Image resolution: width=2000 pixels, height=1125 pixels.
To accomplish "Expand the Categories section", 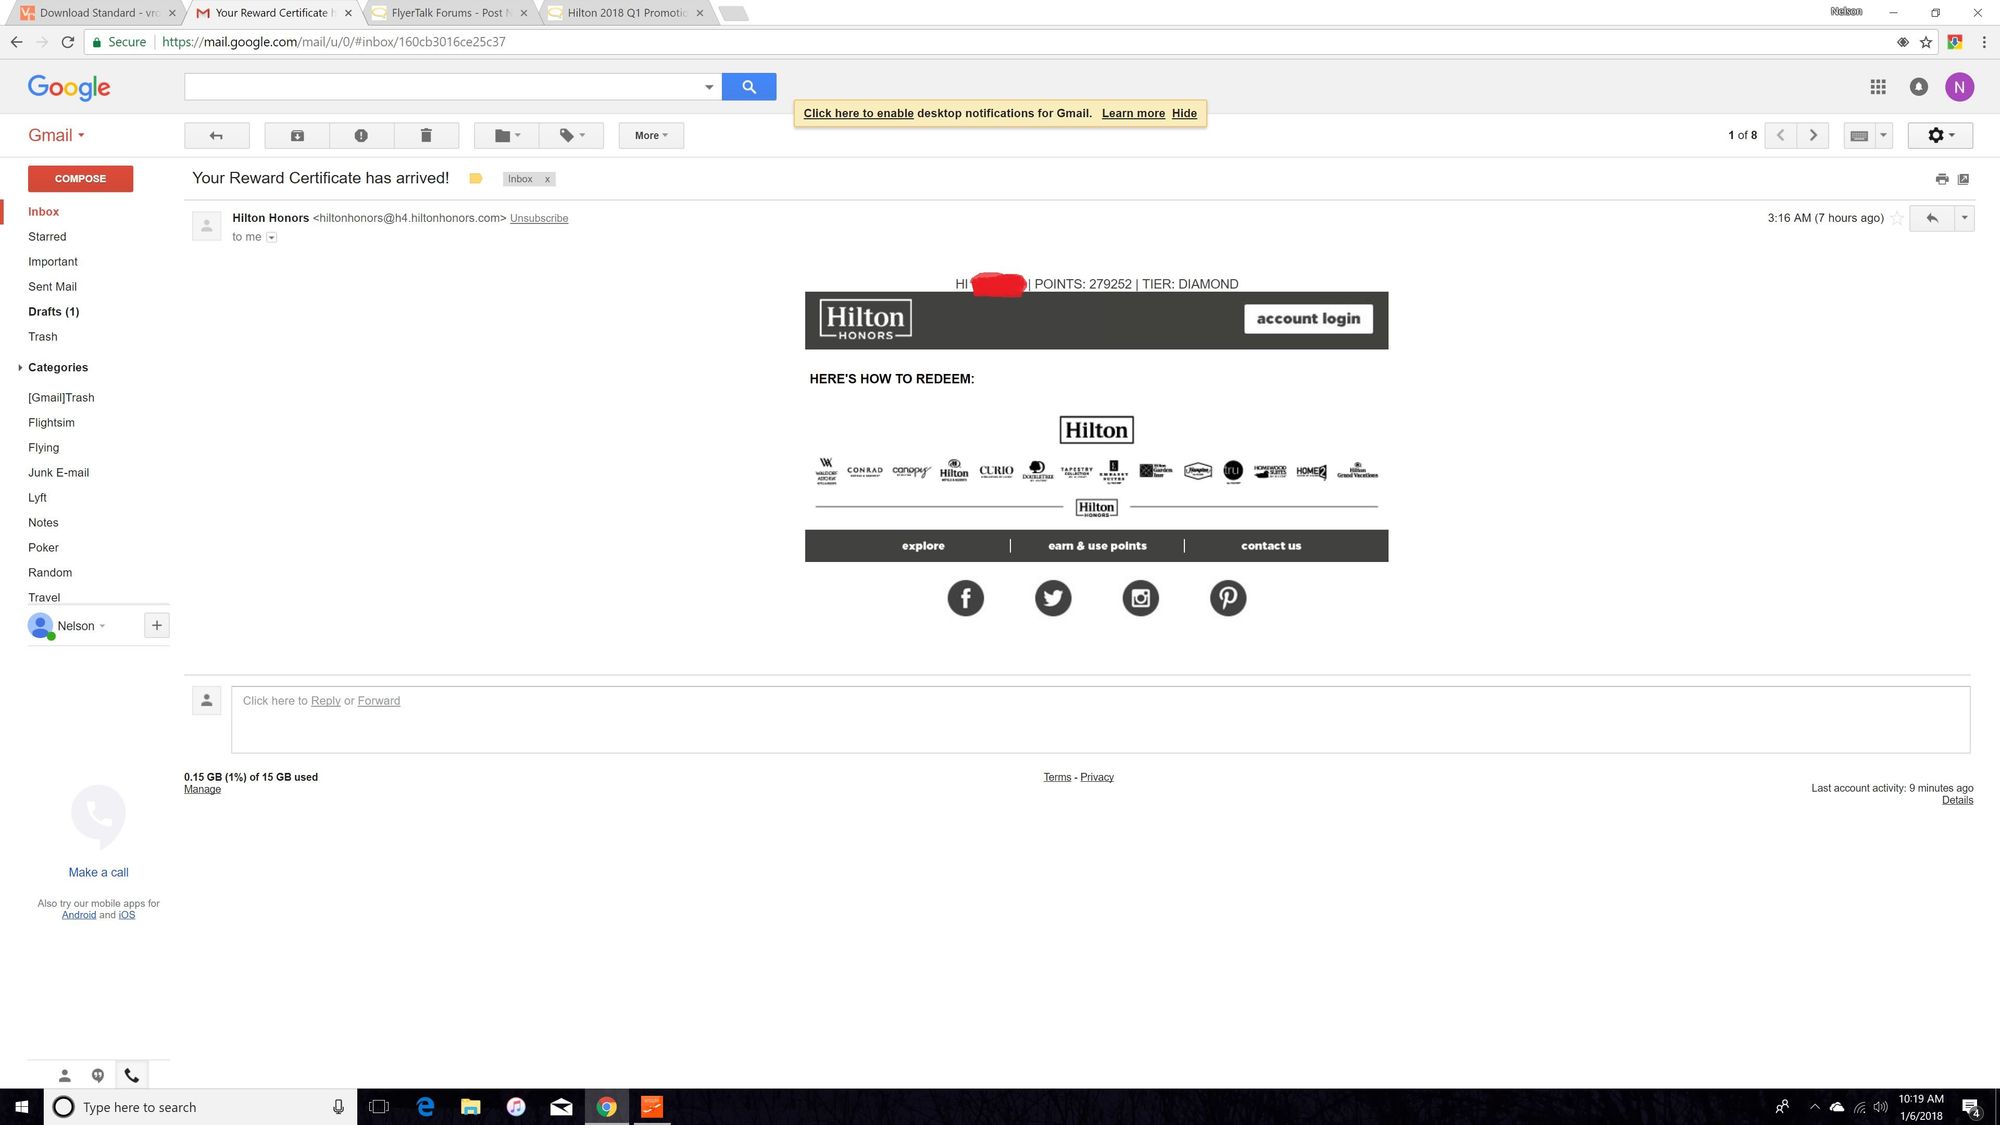I will [20, 367].
